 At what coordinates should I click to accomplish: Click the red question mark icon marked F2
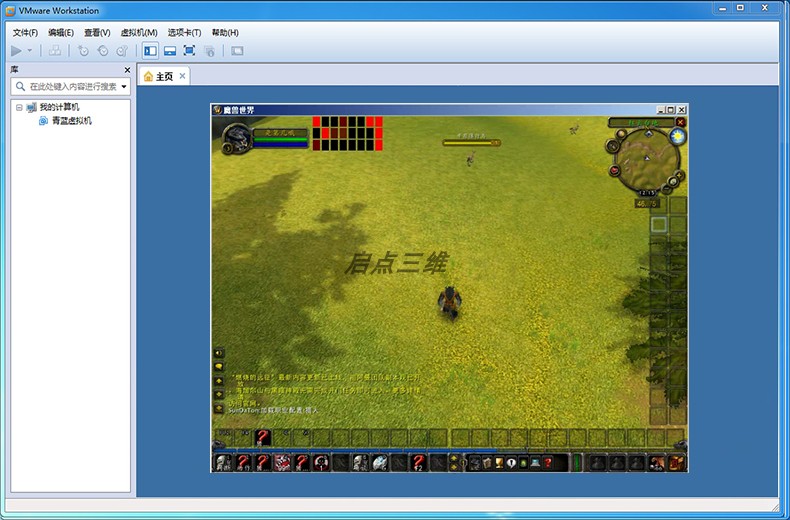[418, 462]
